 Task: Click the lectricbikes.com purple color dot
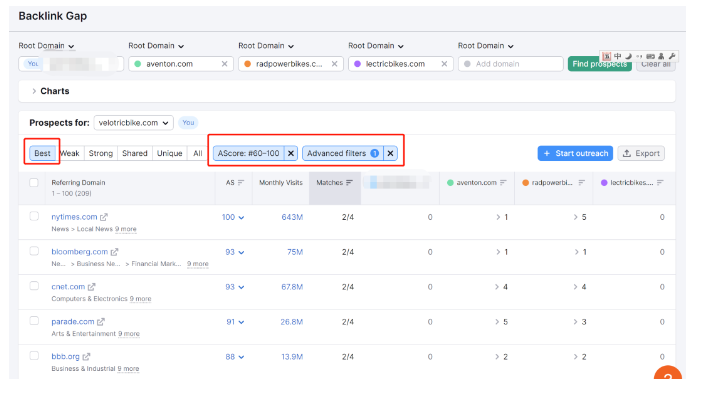(x=357, y=64)
